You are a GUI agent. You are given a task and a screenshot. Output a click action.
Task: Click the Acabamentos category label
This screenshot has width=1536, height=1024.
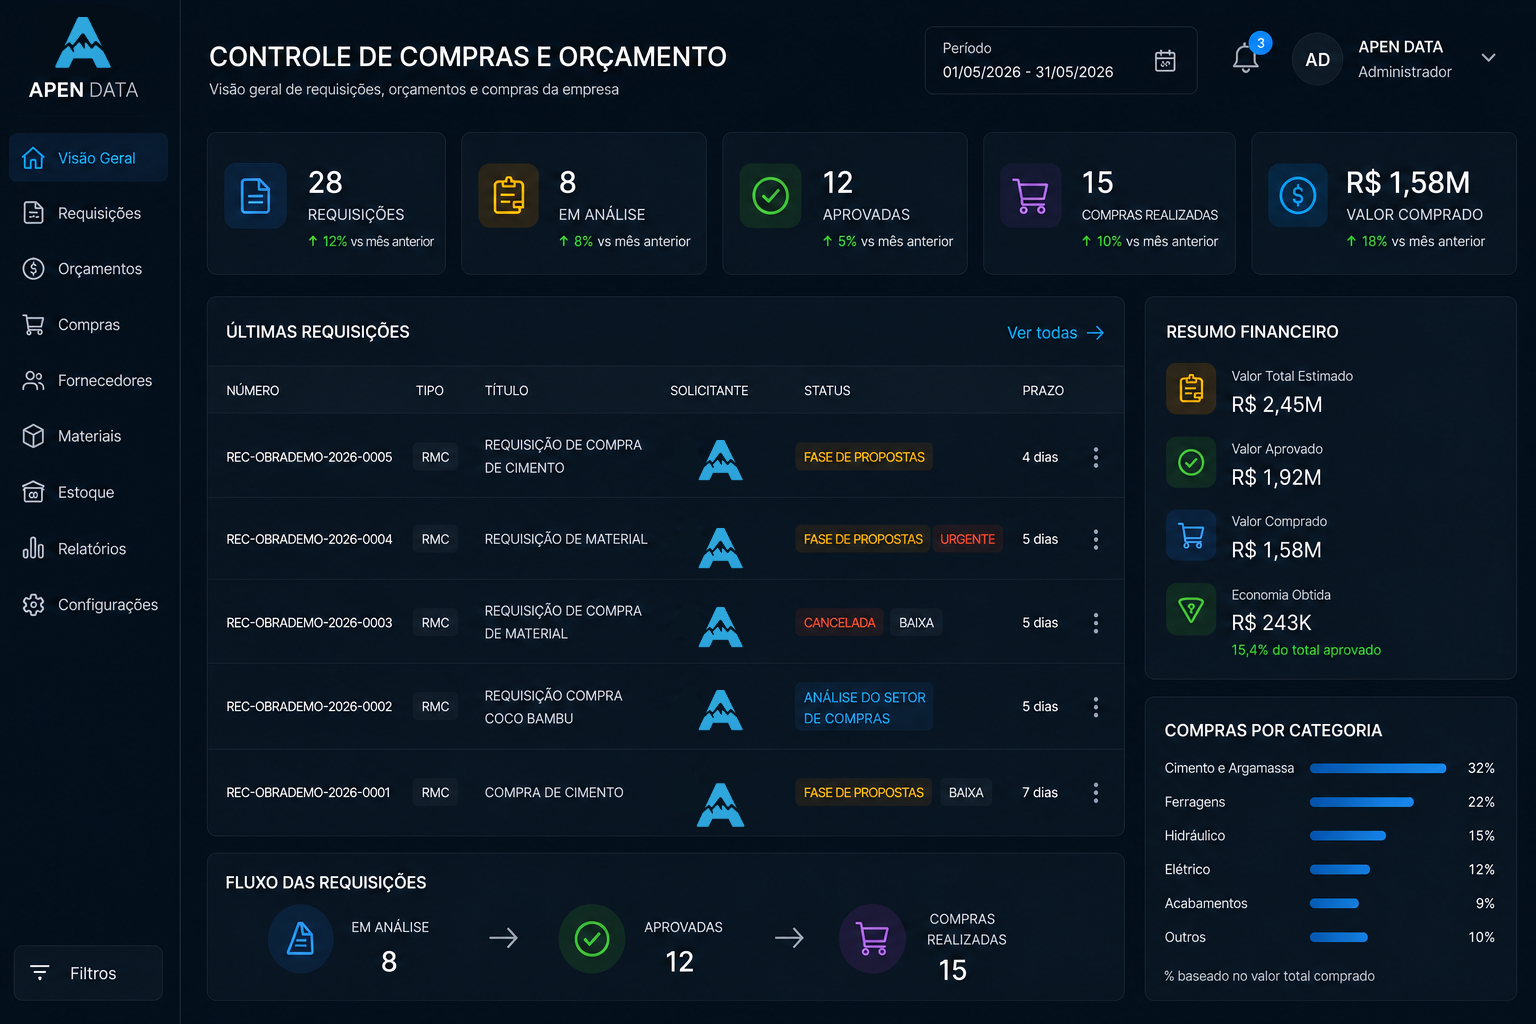point(1206,904)
